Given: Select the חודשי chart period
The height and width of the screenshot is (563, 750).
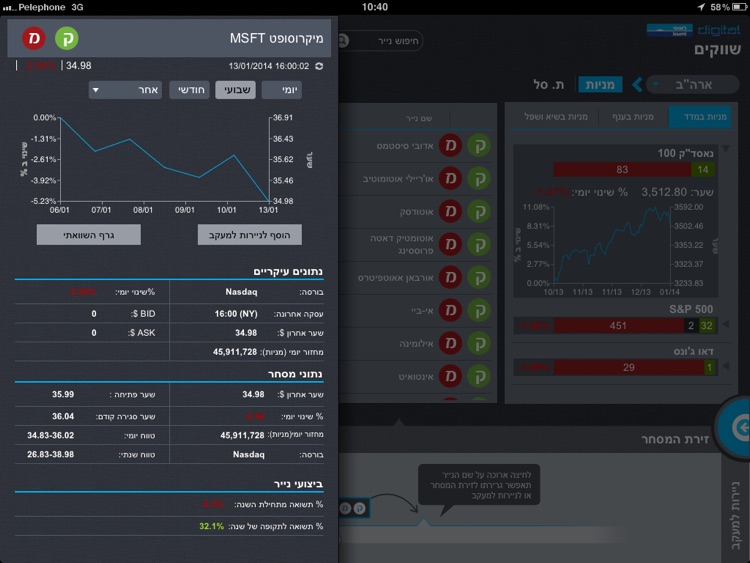Looking at the screenshot, I should [189, 90].
